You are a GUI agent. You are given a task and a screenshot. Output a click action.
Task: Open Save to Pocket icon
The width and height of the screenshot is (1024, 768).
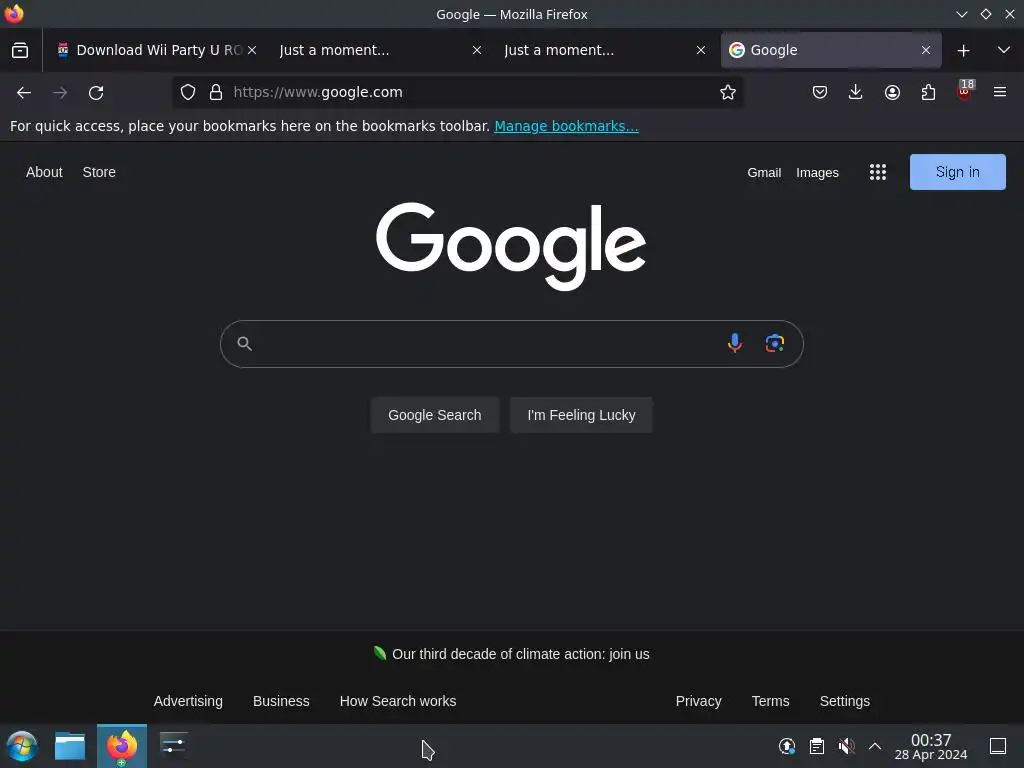[820, 93]
